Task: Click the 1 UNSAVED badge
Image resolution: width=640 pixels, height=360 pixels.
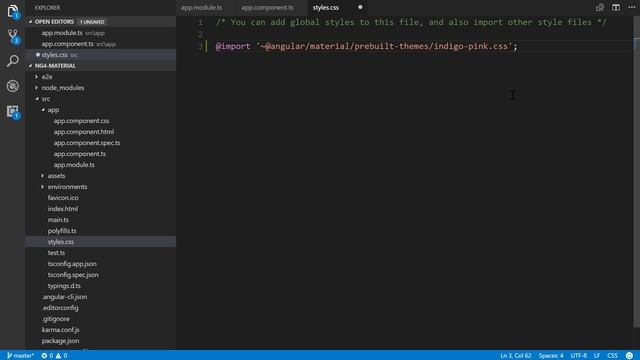Action: coord(92,22)
